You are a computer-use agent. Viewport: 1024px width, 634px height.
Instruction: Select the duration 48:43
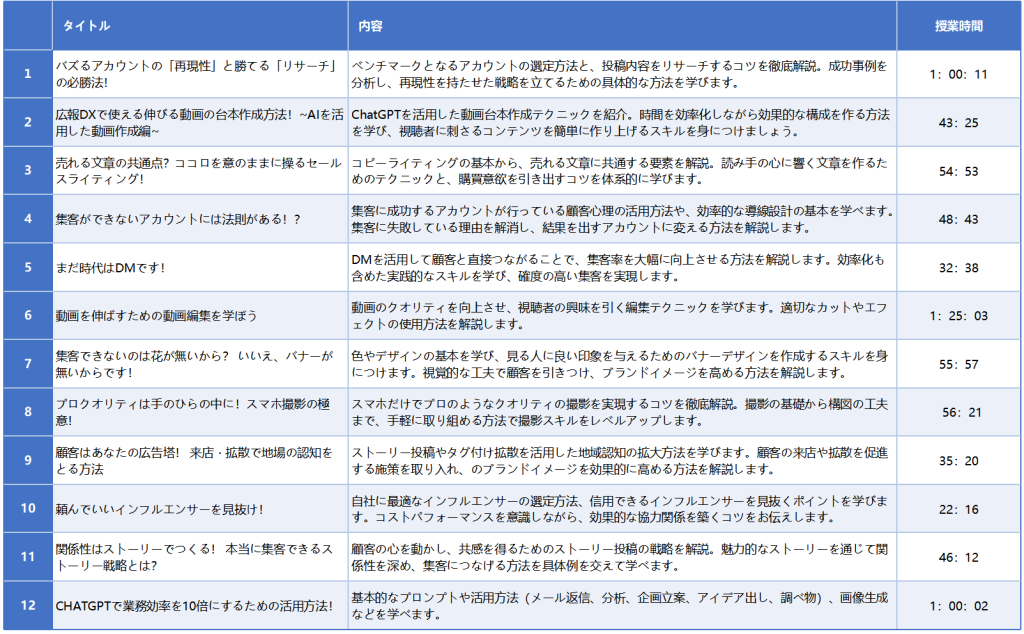[958, 219]
